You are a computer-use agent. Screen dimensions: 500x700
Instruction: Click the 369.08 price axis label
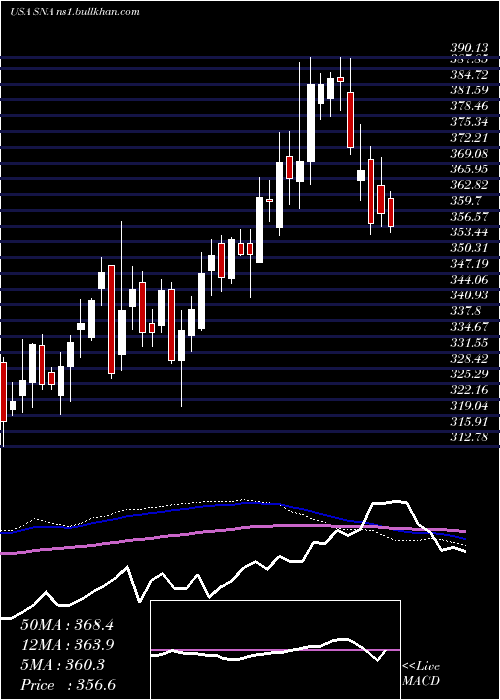coord(468,154)
